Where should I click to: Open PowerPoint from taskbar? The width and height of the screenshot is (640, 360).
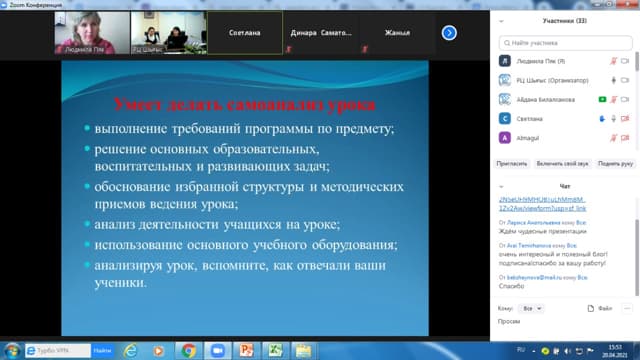(246, 351)
